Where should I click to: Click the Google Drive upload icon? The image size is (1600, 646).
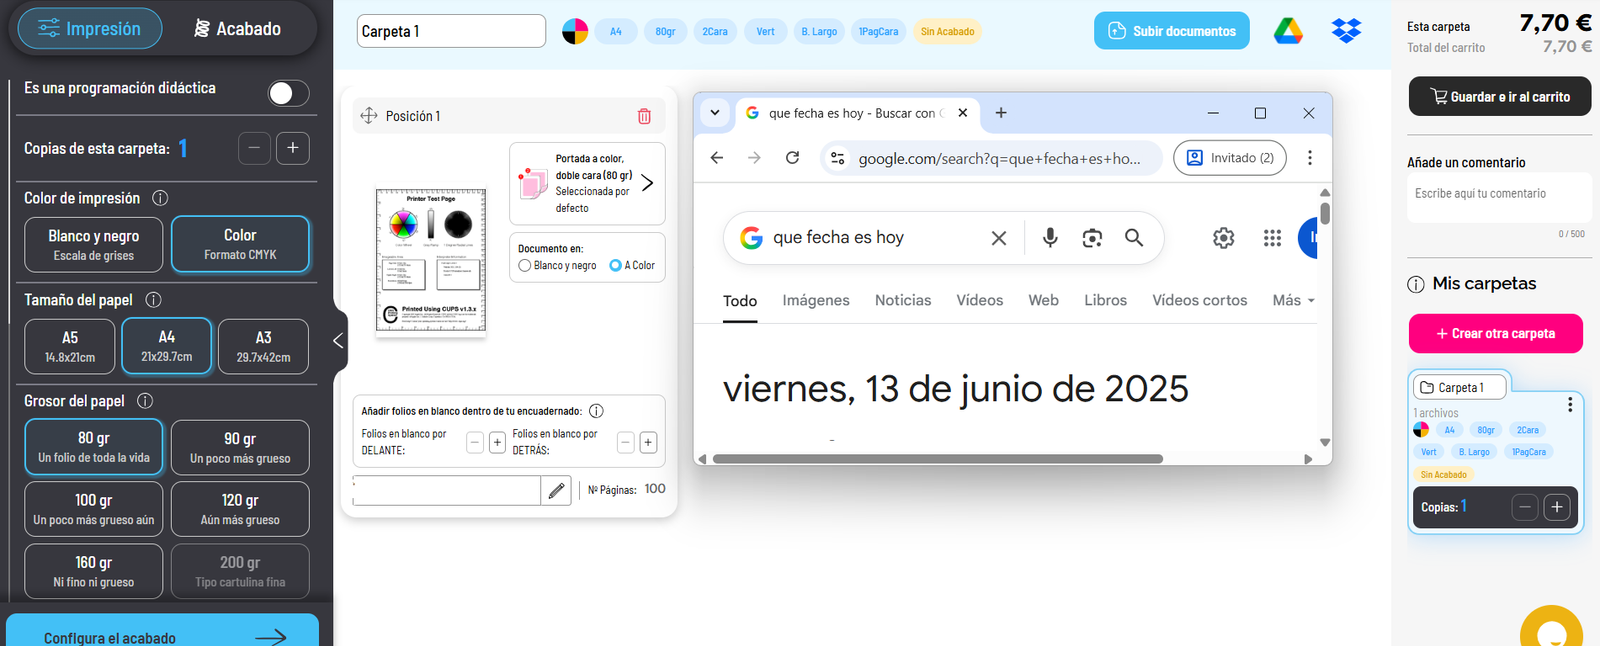click(x=1287, y=31)
